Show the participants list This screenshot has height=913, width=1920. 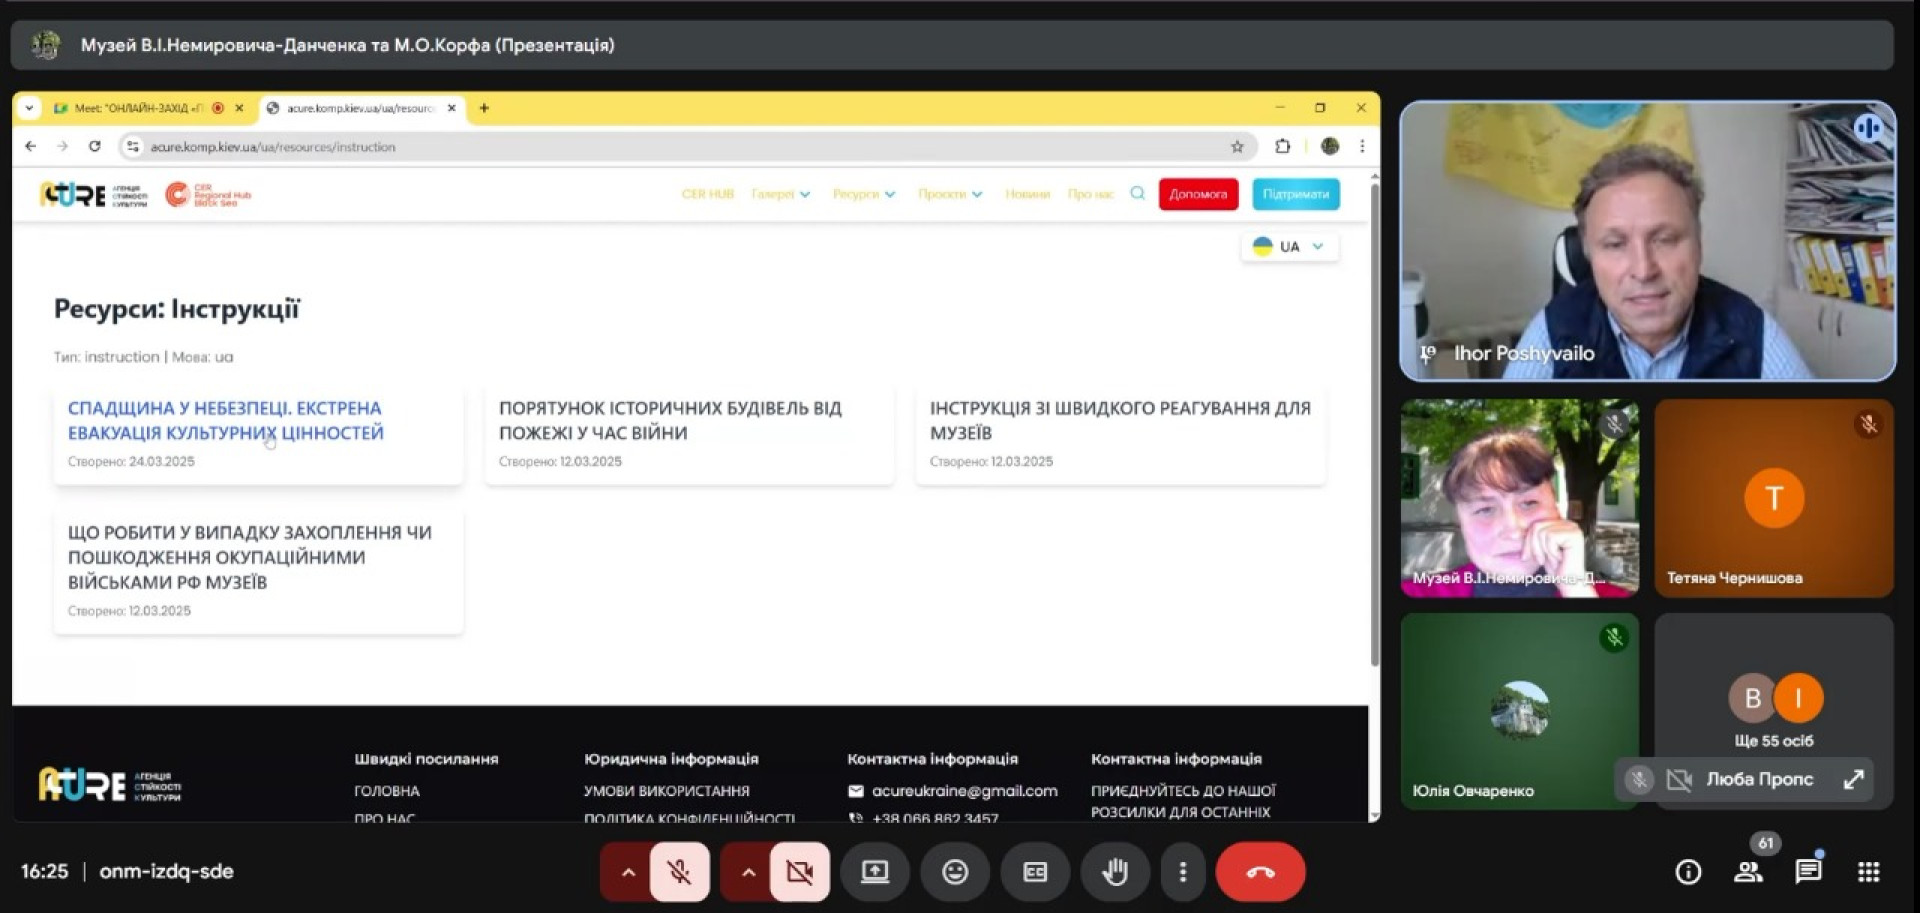[x=1748, y=872]
